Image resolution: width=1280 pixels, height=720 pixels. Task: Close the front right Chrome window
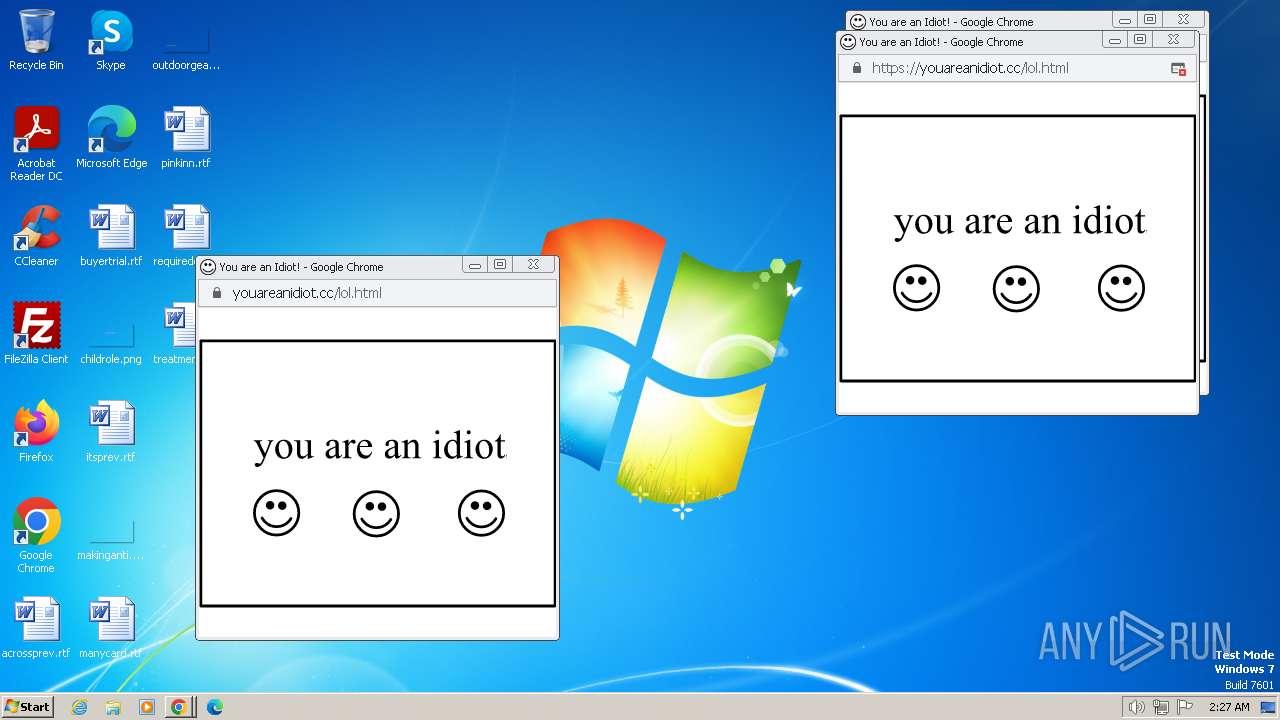(x=1174, y=40)
